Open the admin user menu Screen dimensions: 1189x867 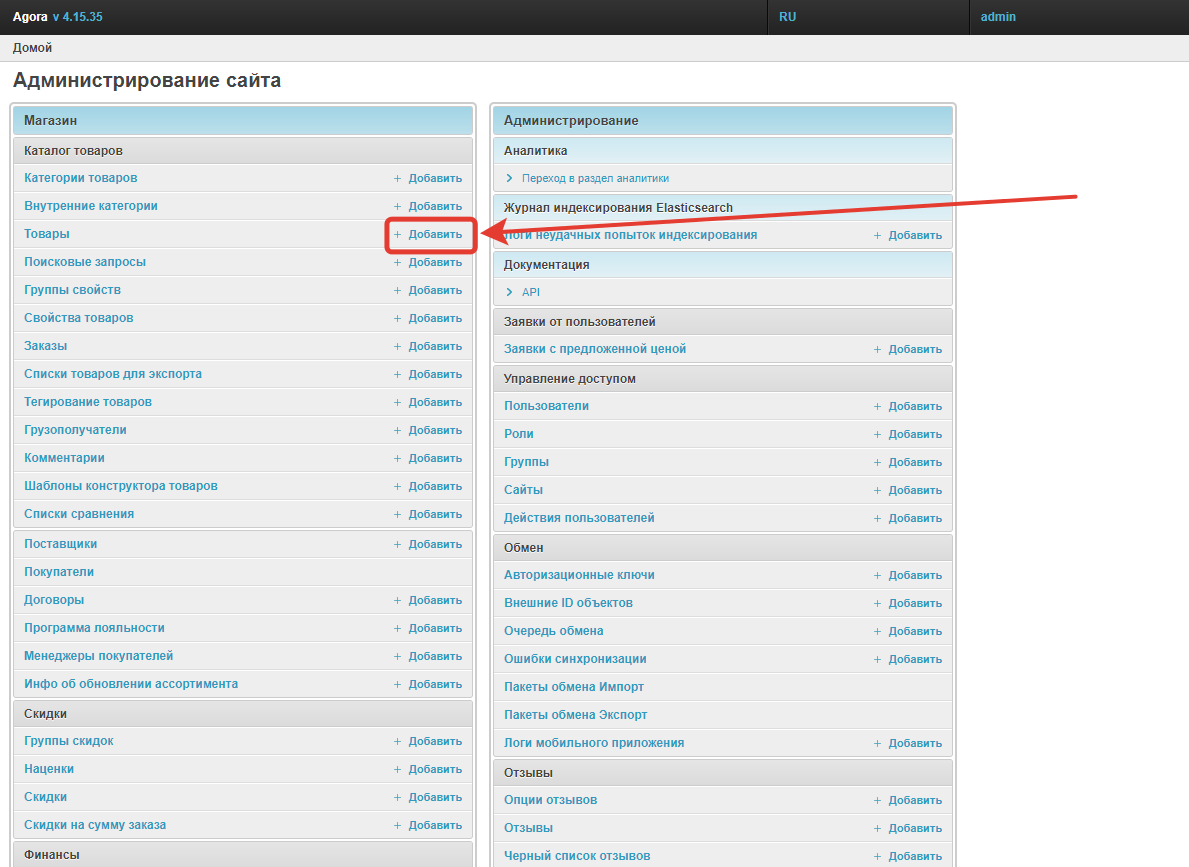click(998, 17)
